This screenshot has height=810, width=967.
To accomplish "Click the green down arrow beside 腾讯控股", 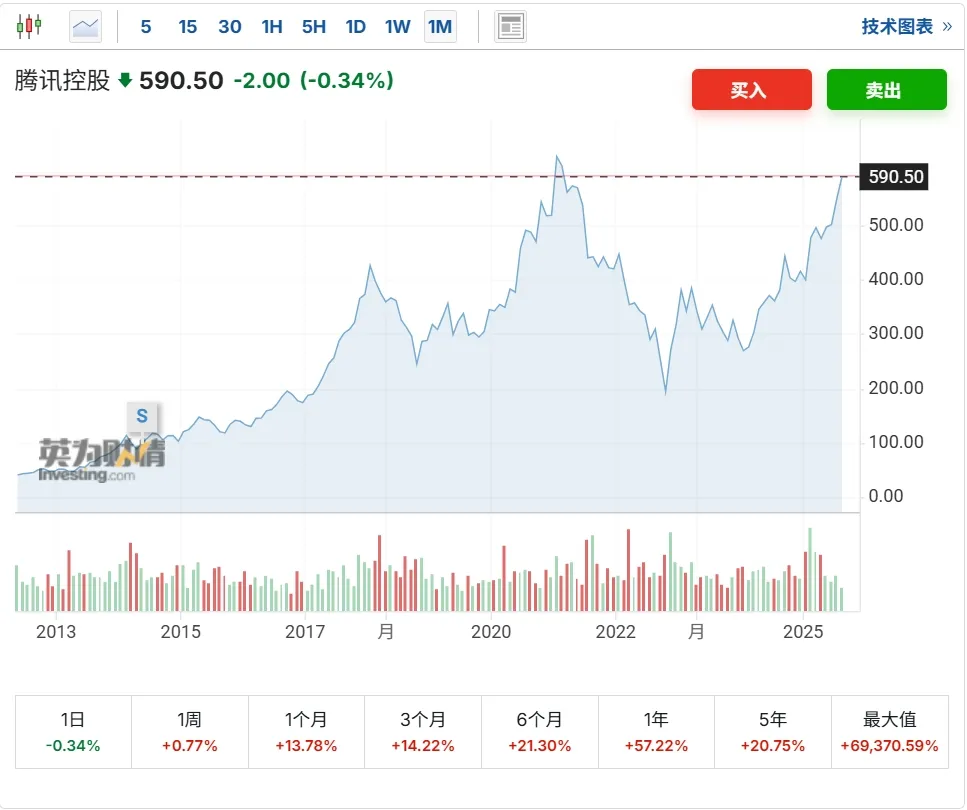I will pos(125,81).
